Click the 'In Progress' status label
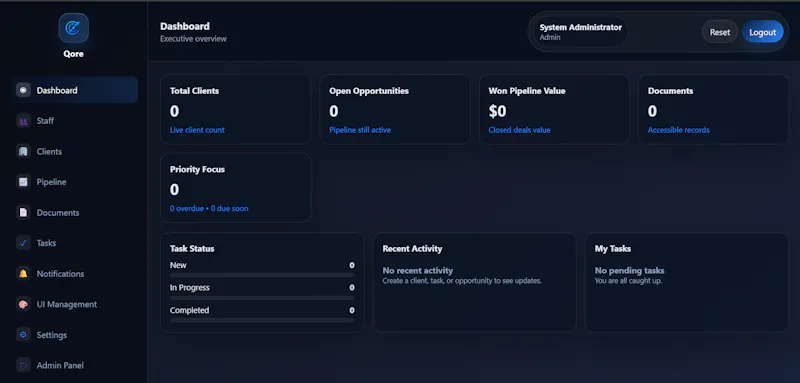The width and height of the screenshot is (800, 383). 190,288
